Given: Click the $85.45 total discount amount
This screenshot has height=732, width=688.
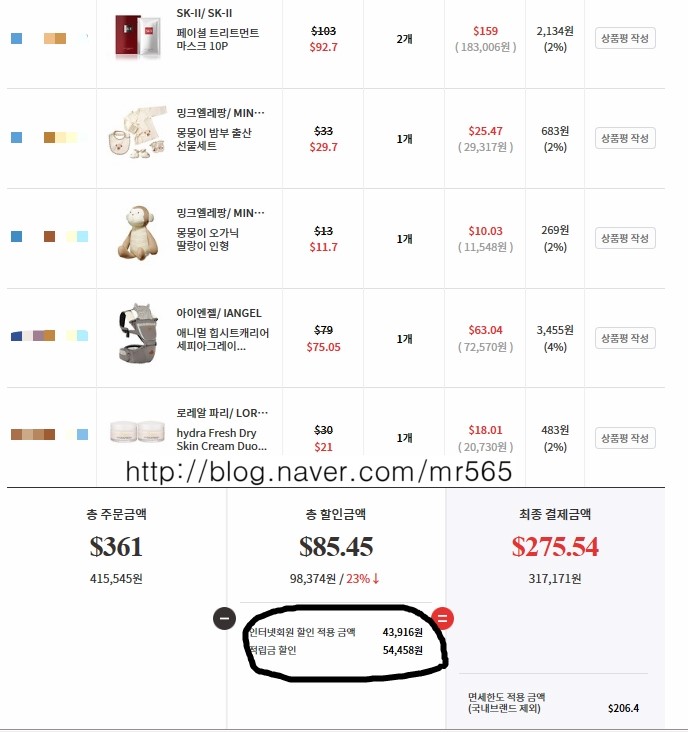Looking at the screenshot, I should pos(336,547).
